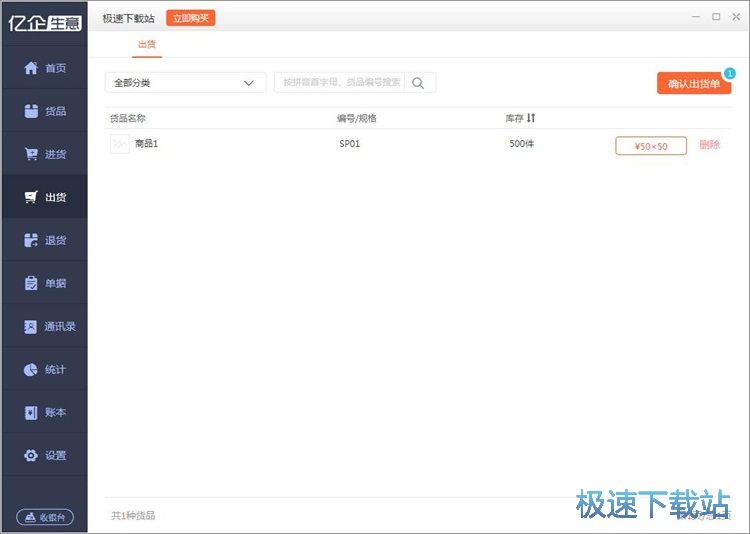Open the 设置 settings section

[44, 456]
